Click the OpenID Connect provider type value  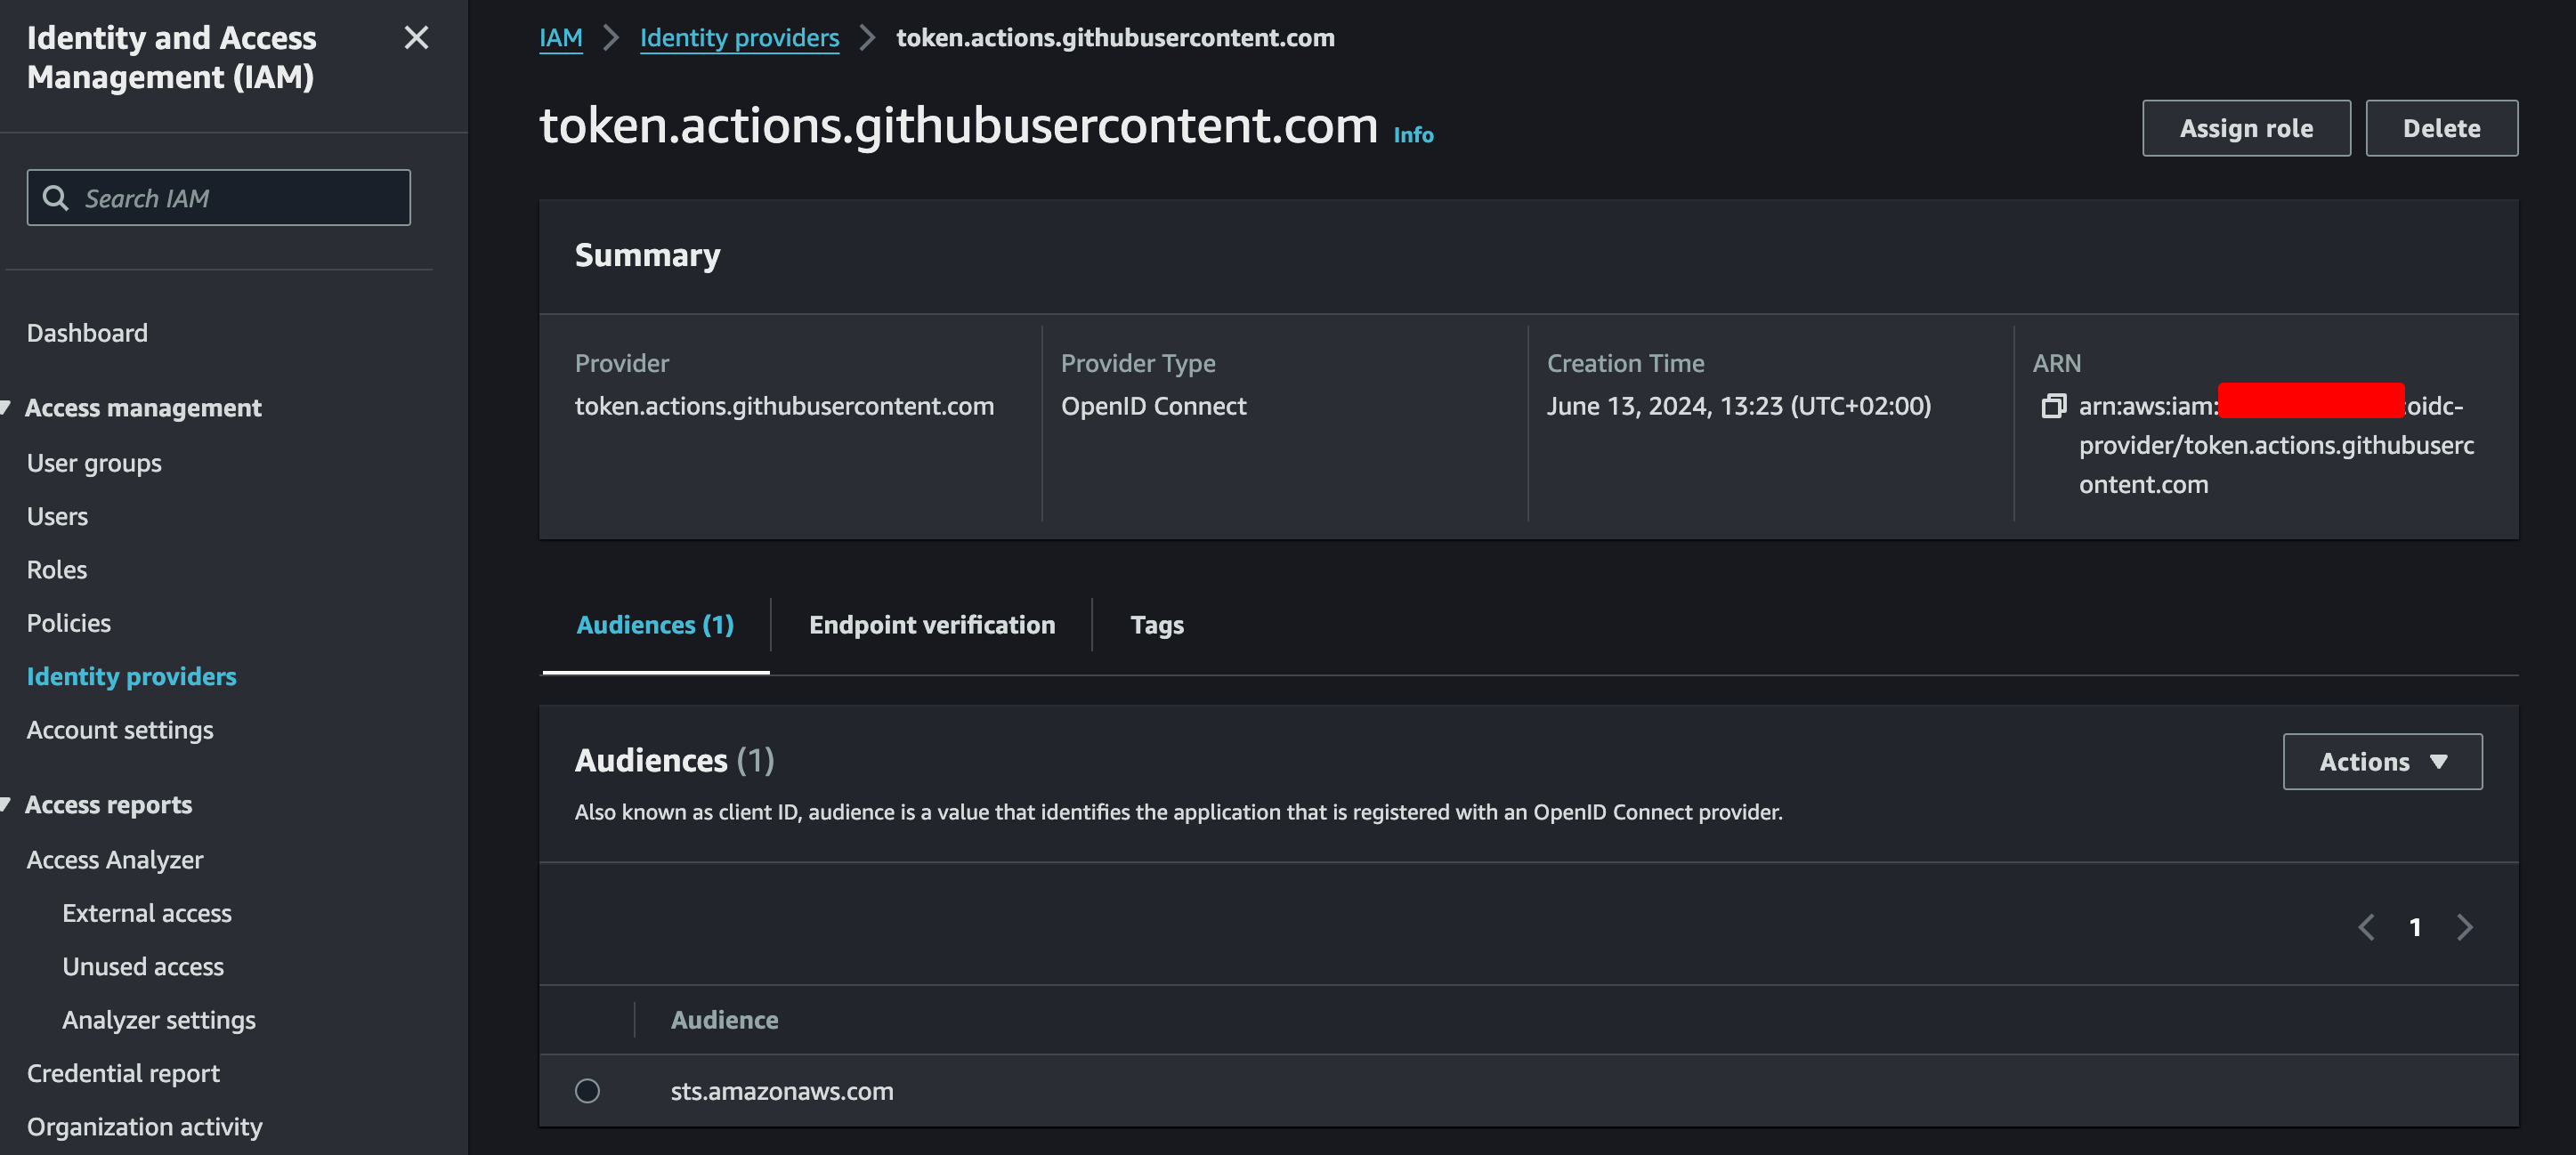tap(1153, 406)
